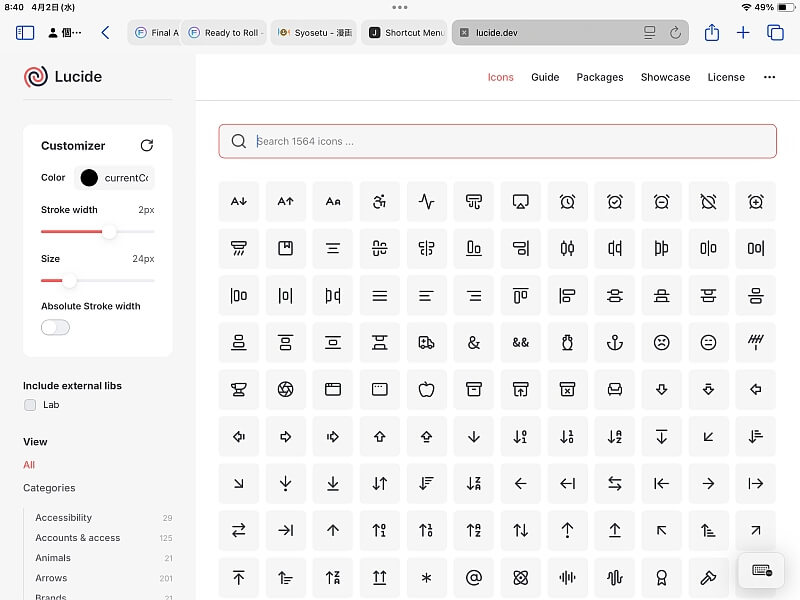Open the Safari profile menu
Screen dimensions: 800x600
[x=65, y=33]
